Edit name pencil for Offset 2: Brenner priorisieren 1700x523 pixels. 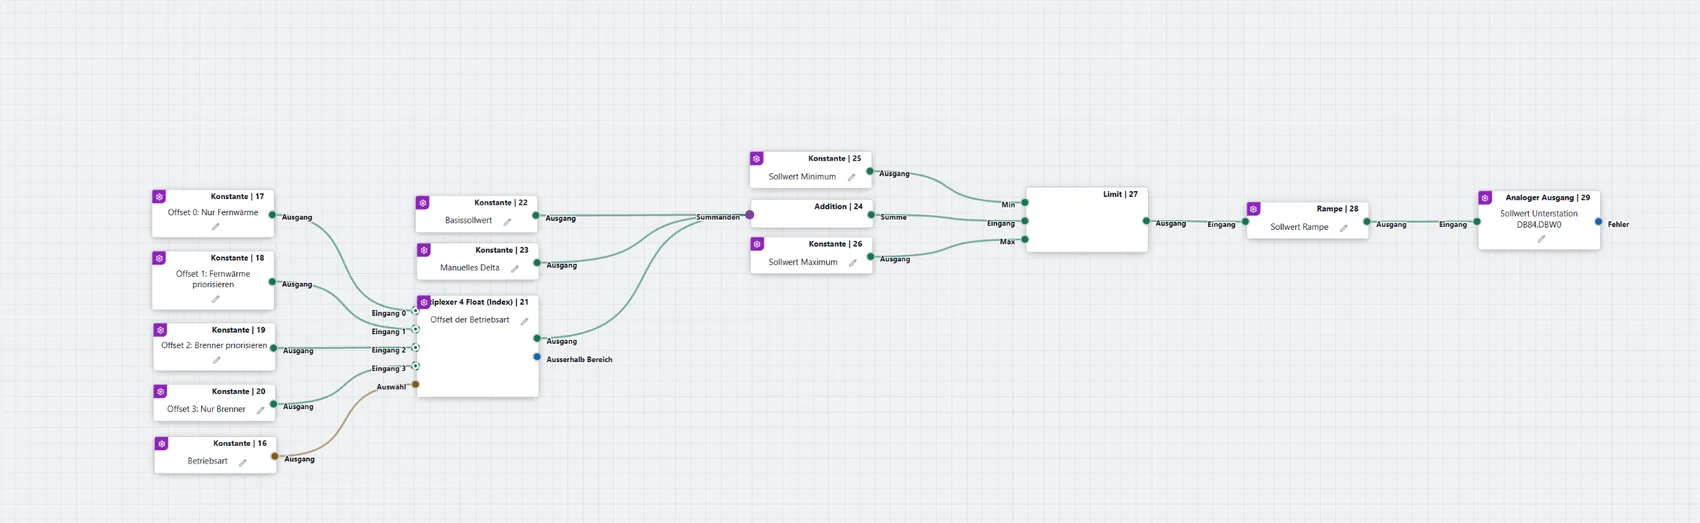click(216, 360)
